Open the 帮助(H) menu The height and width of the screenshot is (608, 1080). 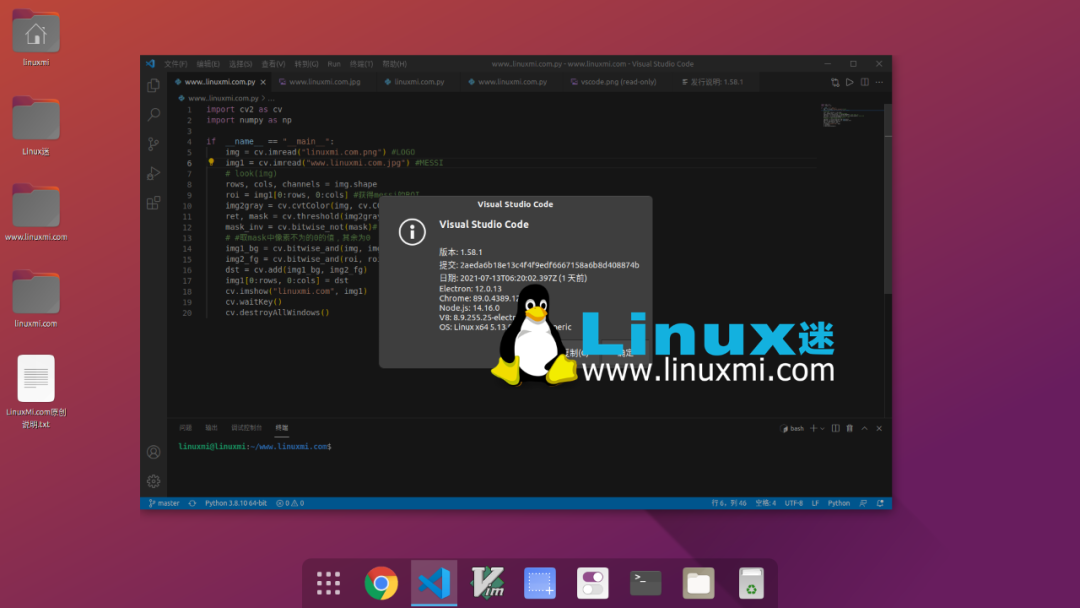click(394, 64)
